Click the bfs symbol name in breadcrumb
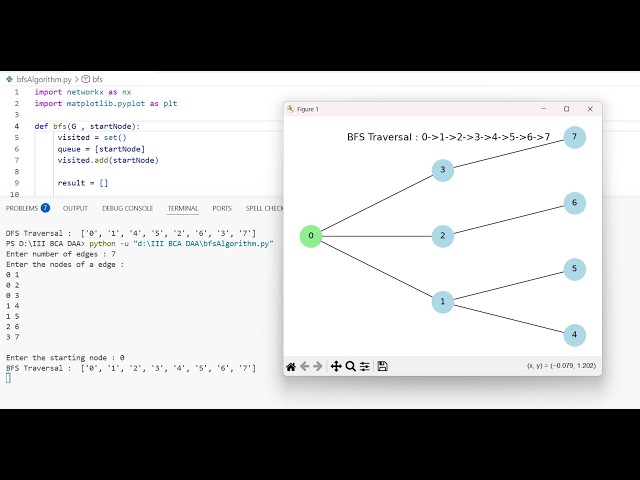The height and width of the screenshot is (480, 640). pos(98,79)
